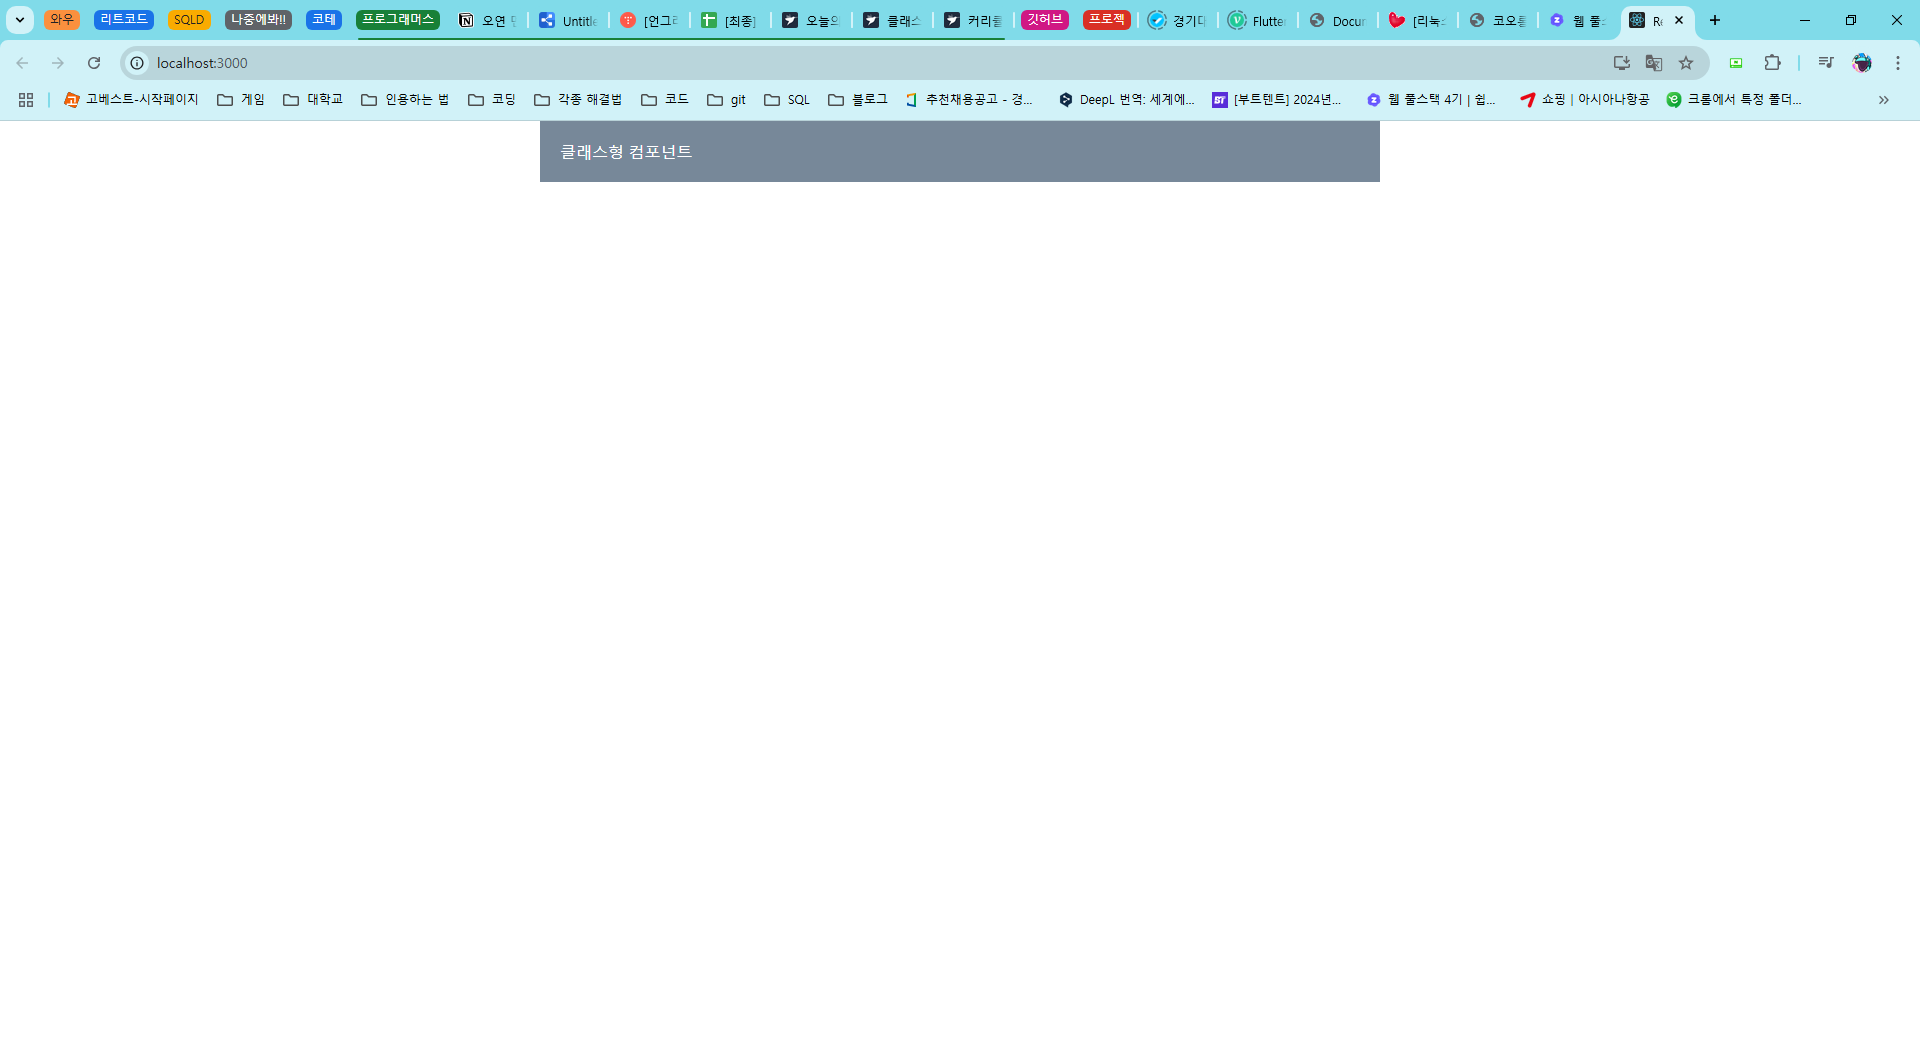The image size is (1920, 1040).
Task: View site information icon
Action: click(x=137, y=63)
